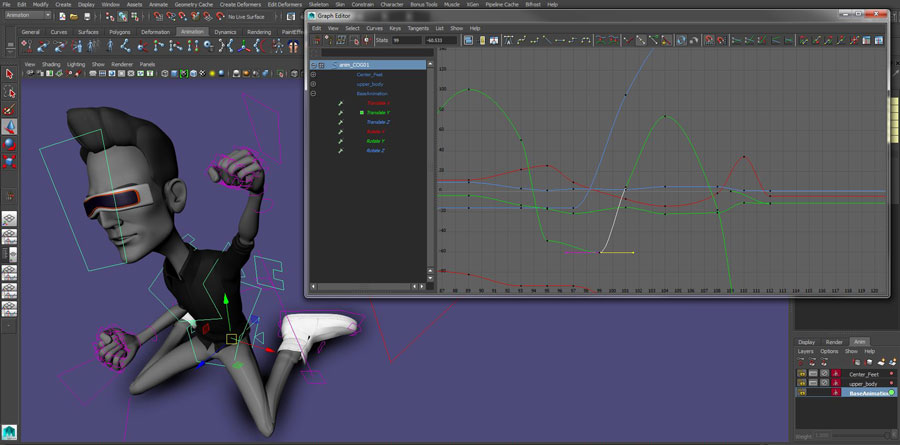Switch to the Render layer tab

coord(834,342)
